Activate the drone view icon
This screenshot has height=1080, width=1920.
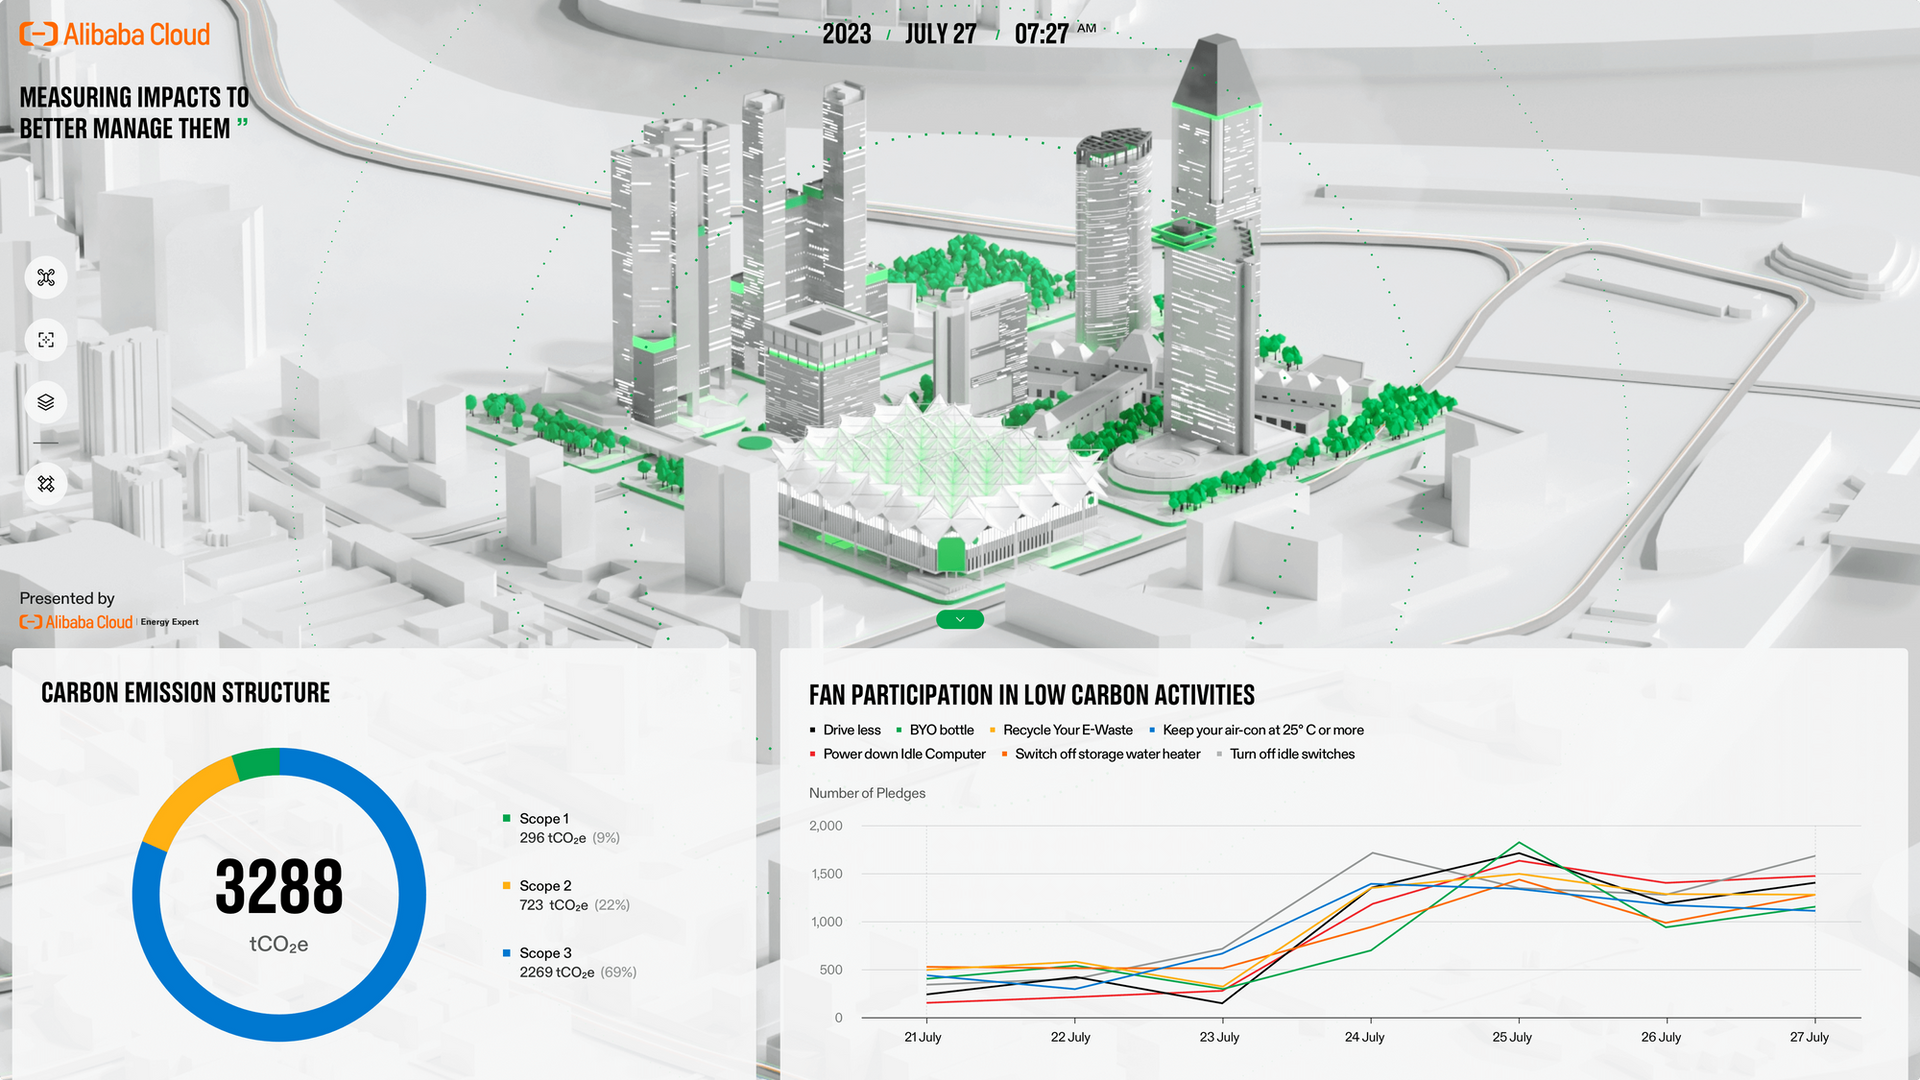click(46, 278)
